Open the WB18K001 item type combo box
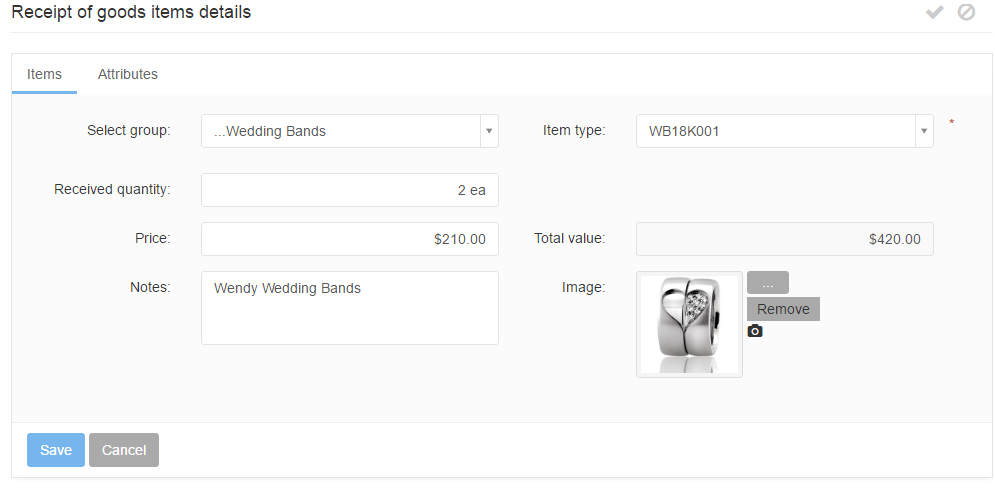995x502 pixels. [775, 131]
